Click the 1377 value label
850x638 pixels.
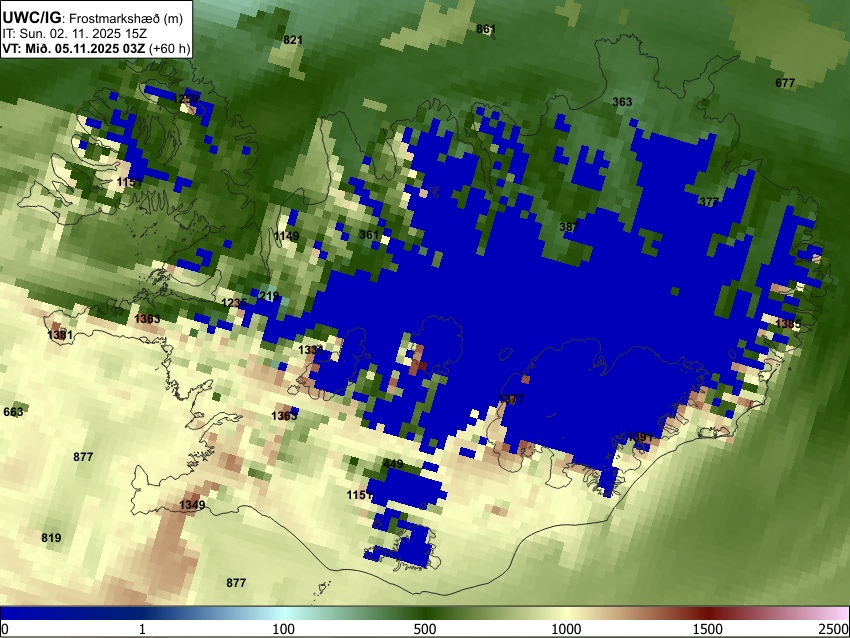[511, 399]
